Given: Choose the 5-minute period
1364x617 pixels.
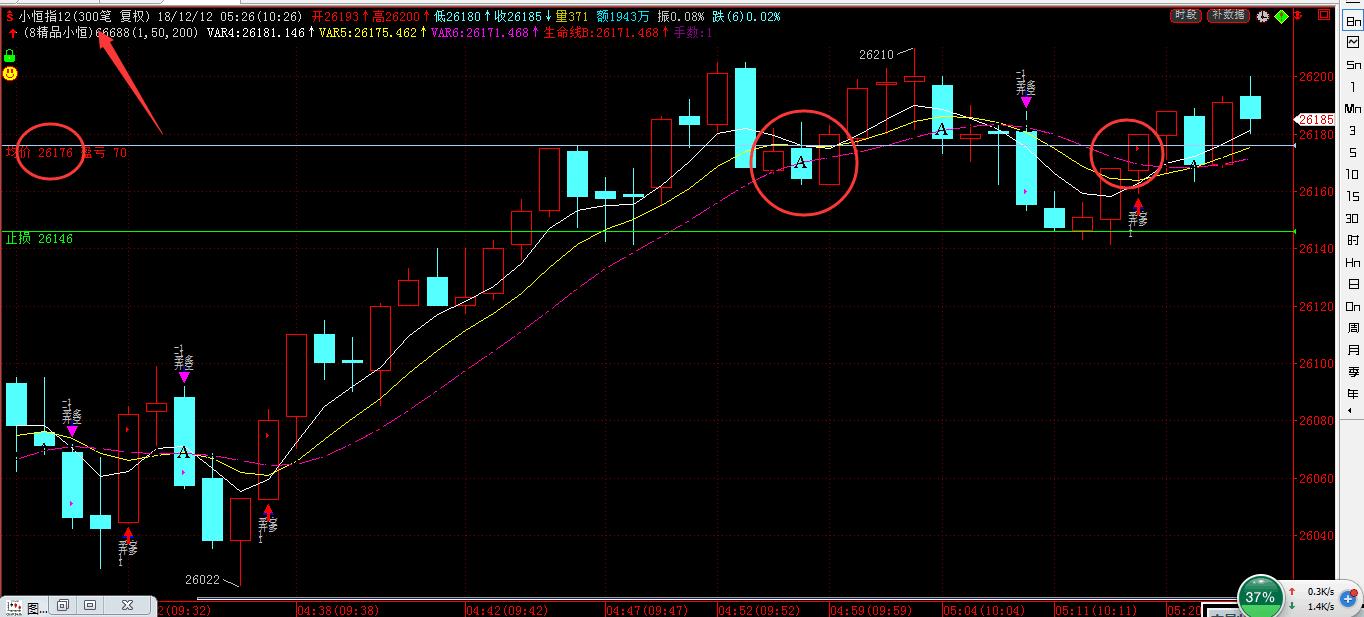Looking at the screenshot, I should (1353, 152).
